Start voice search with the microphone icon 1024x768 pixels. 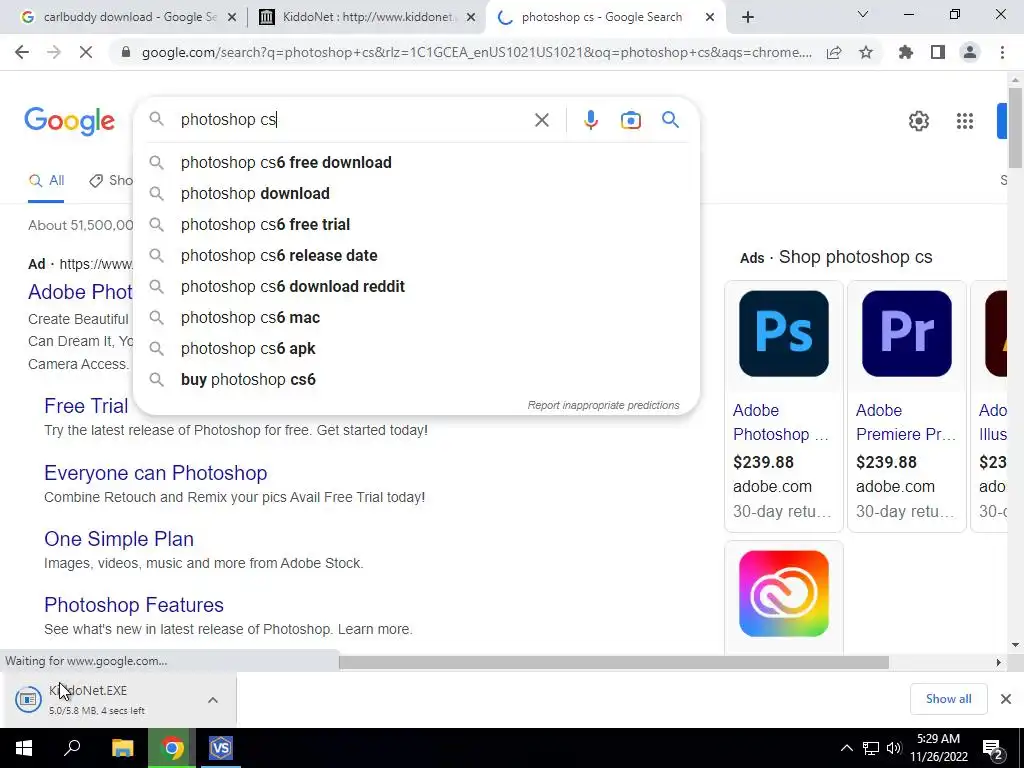pyautogui.click(x=590, y=120)
